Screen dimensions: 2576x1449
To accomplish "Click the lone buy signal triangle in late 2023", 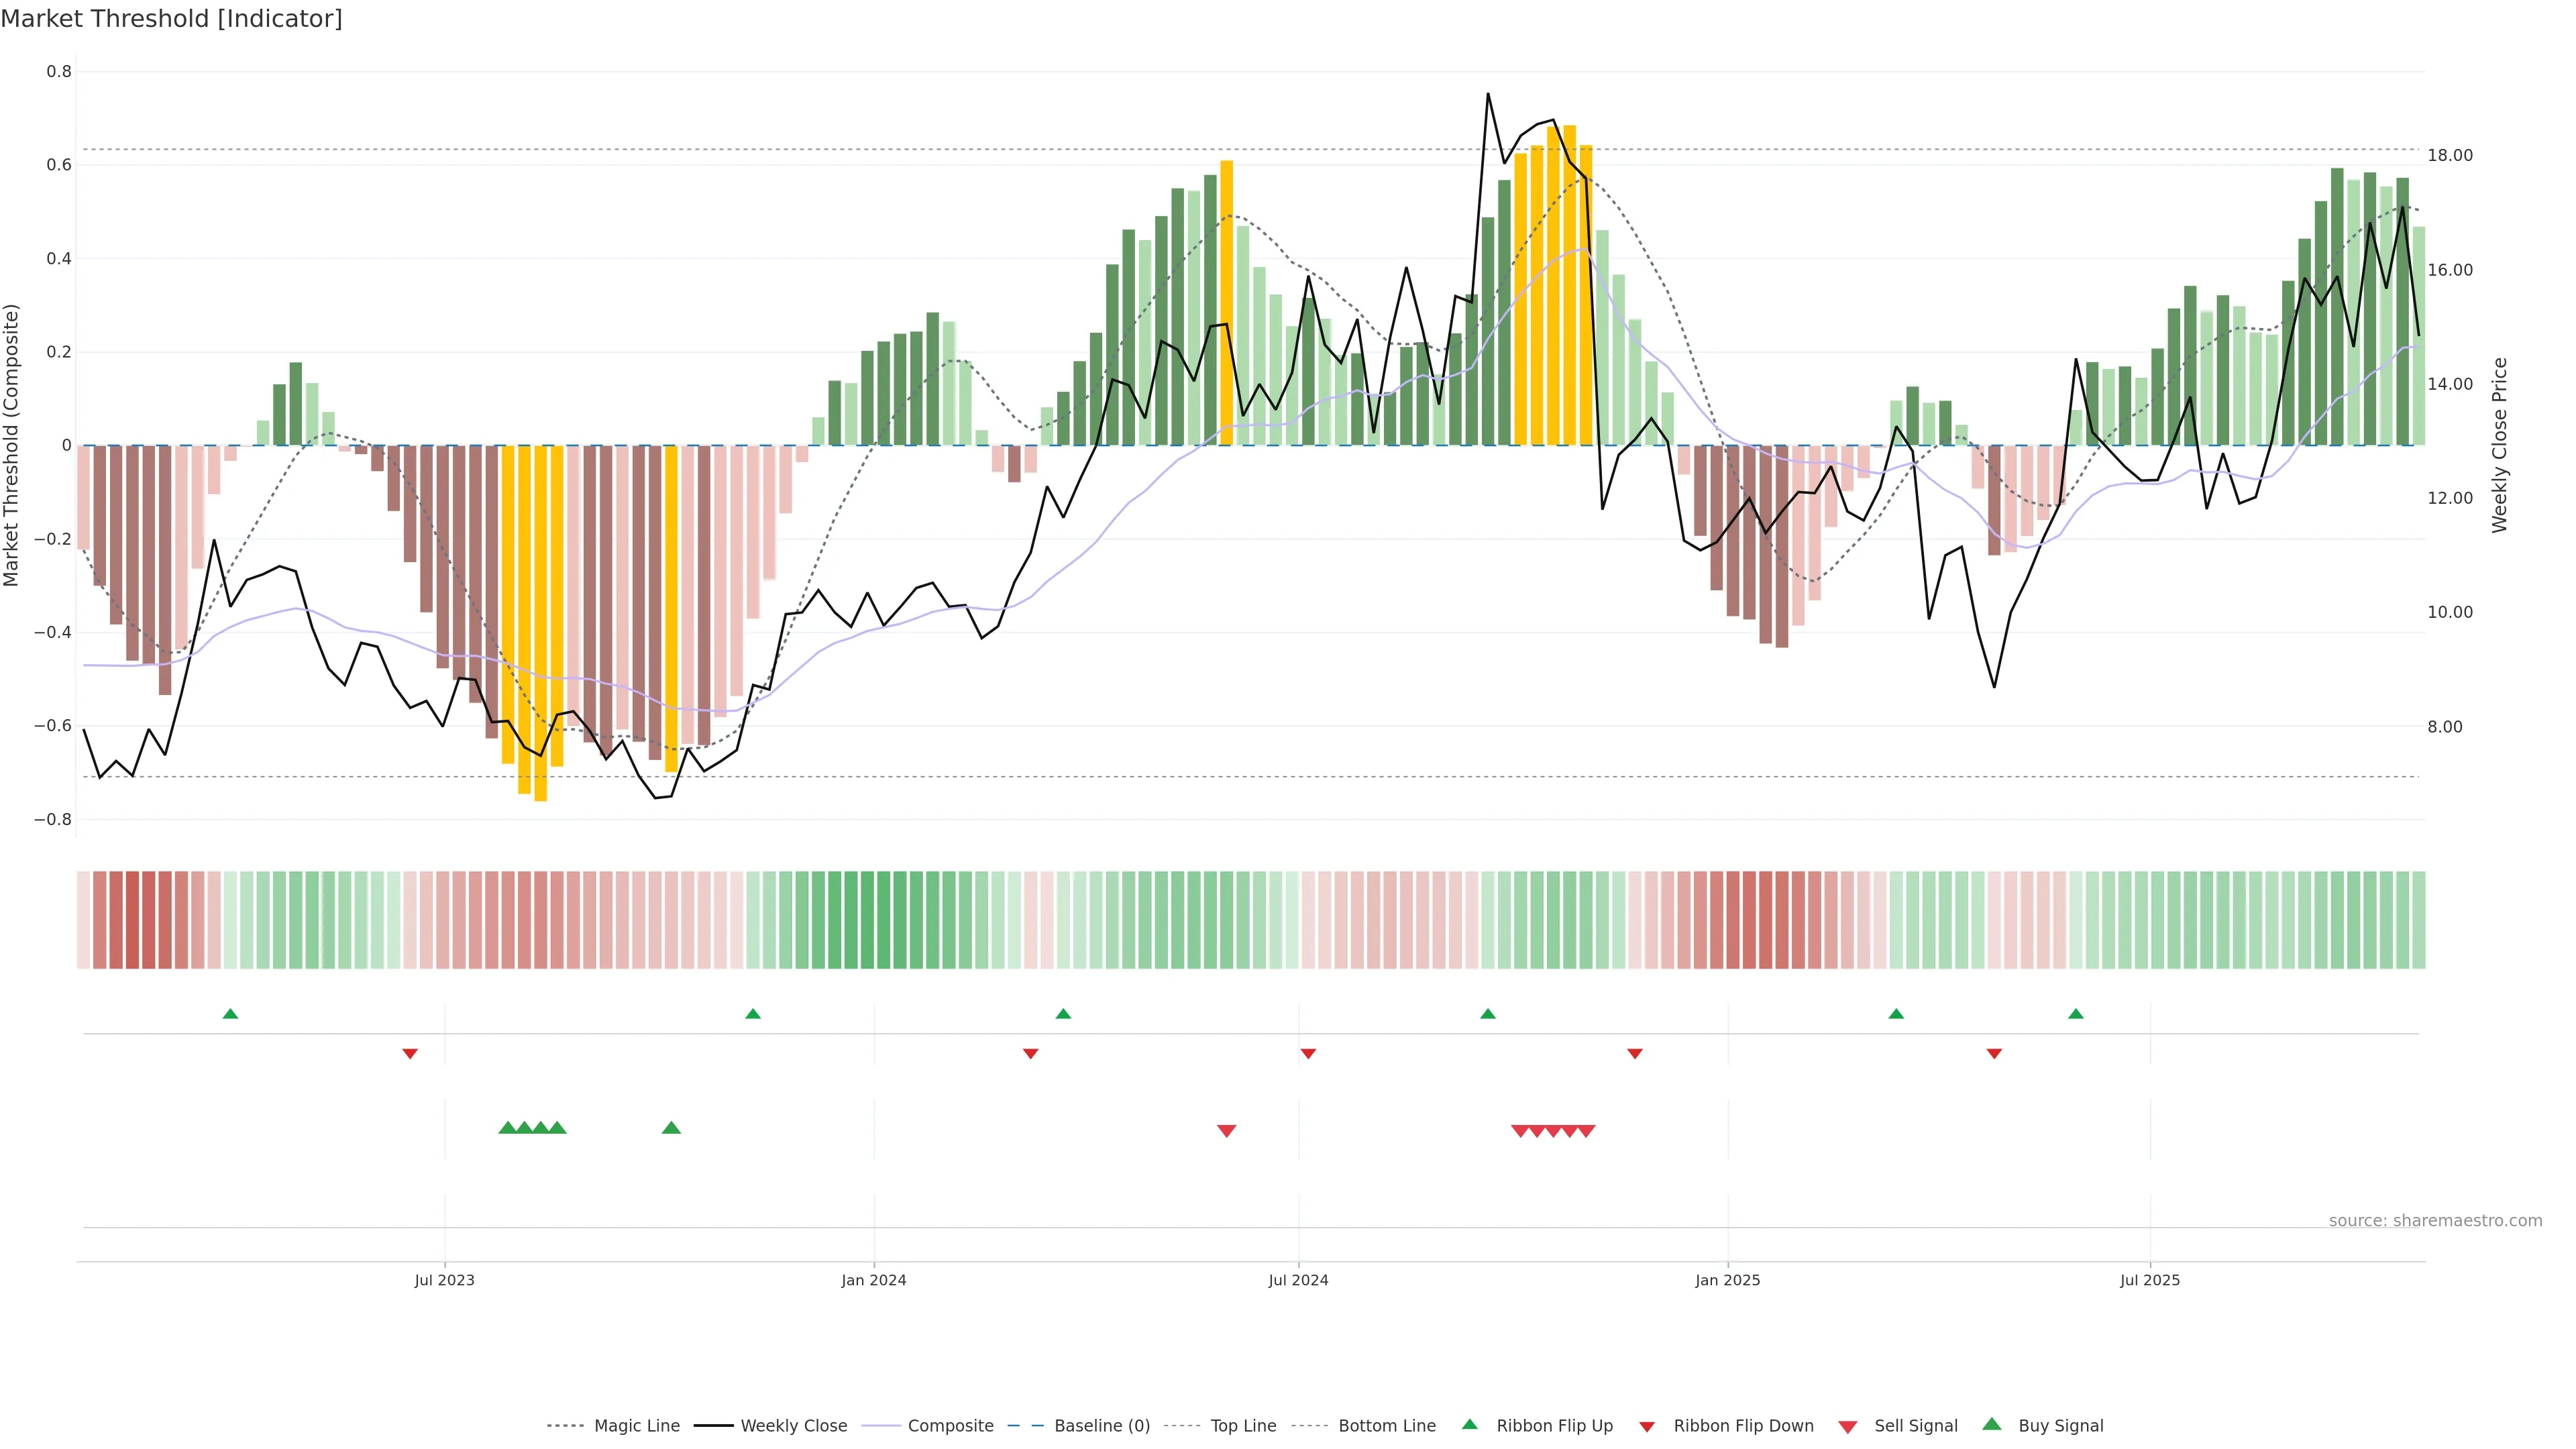I will point(671,1128).
